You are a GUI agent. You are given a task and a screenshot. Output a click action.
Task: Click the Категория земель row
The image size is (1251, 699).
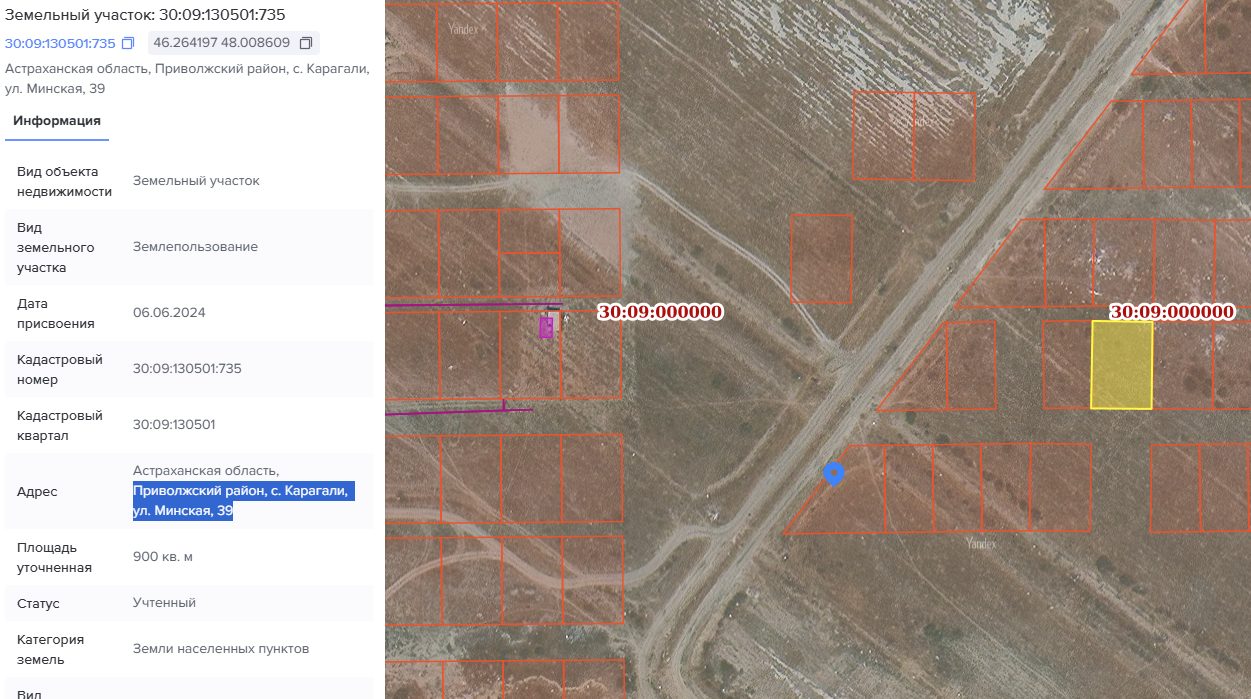(x=189, y=649)
